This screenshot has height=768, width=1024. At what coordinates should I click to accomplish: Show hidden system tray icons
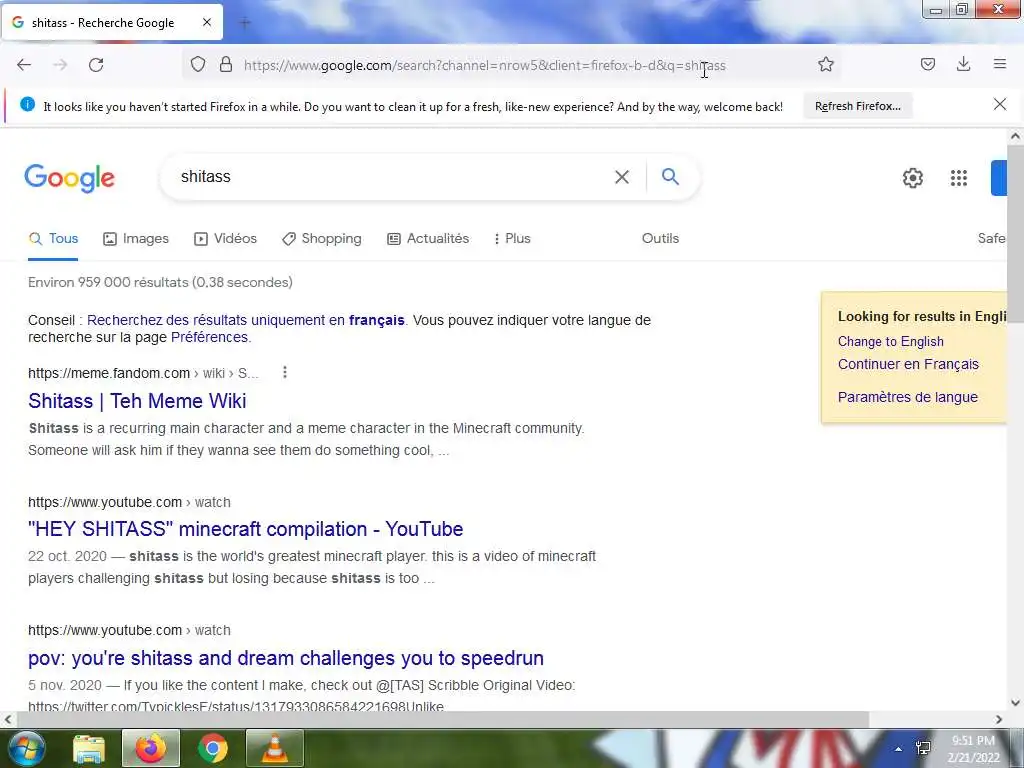[899, 749]
